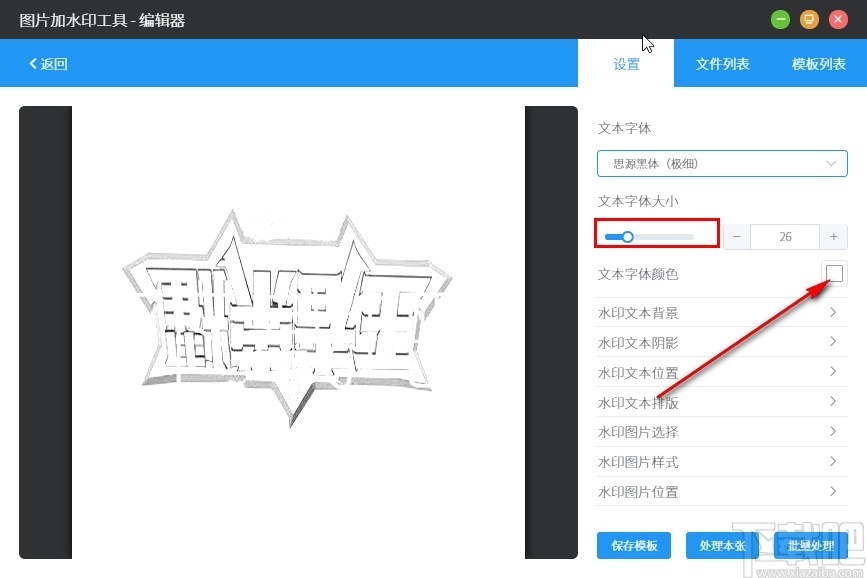Click the 批量处理 button
The image size is (867, 578).
coord(810,546)
